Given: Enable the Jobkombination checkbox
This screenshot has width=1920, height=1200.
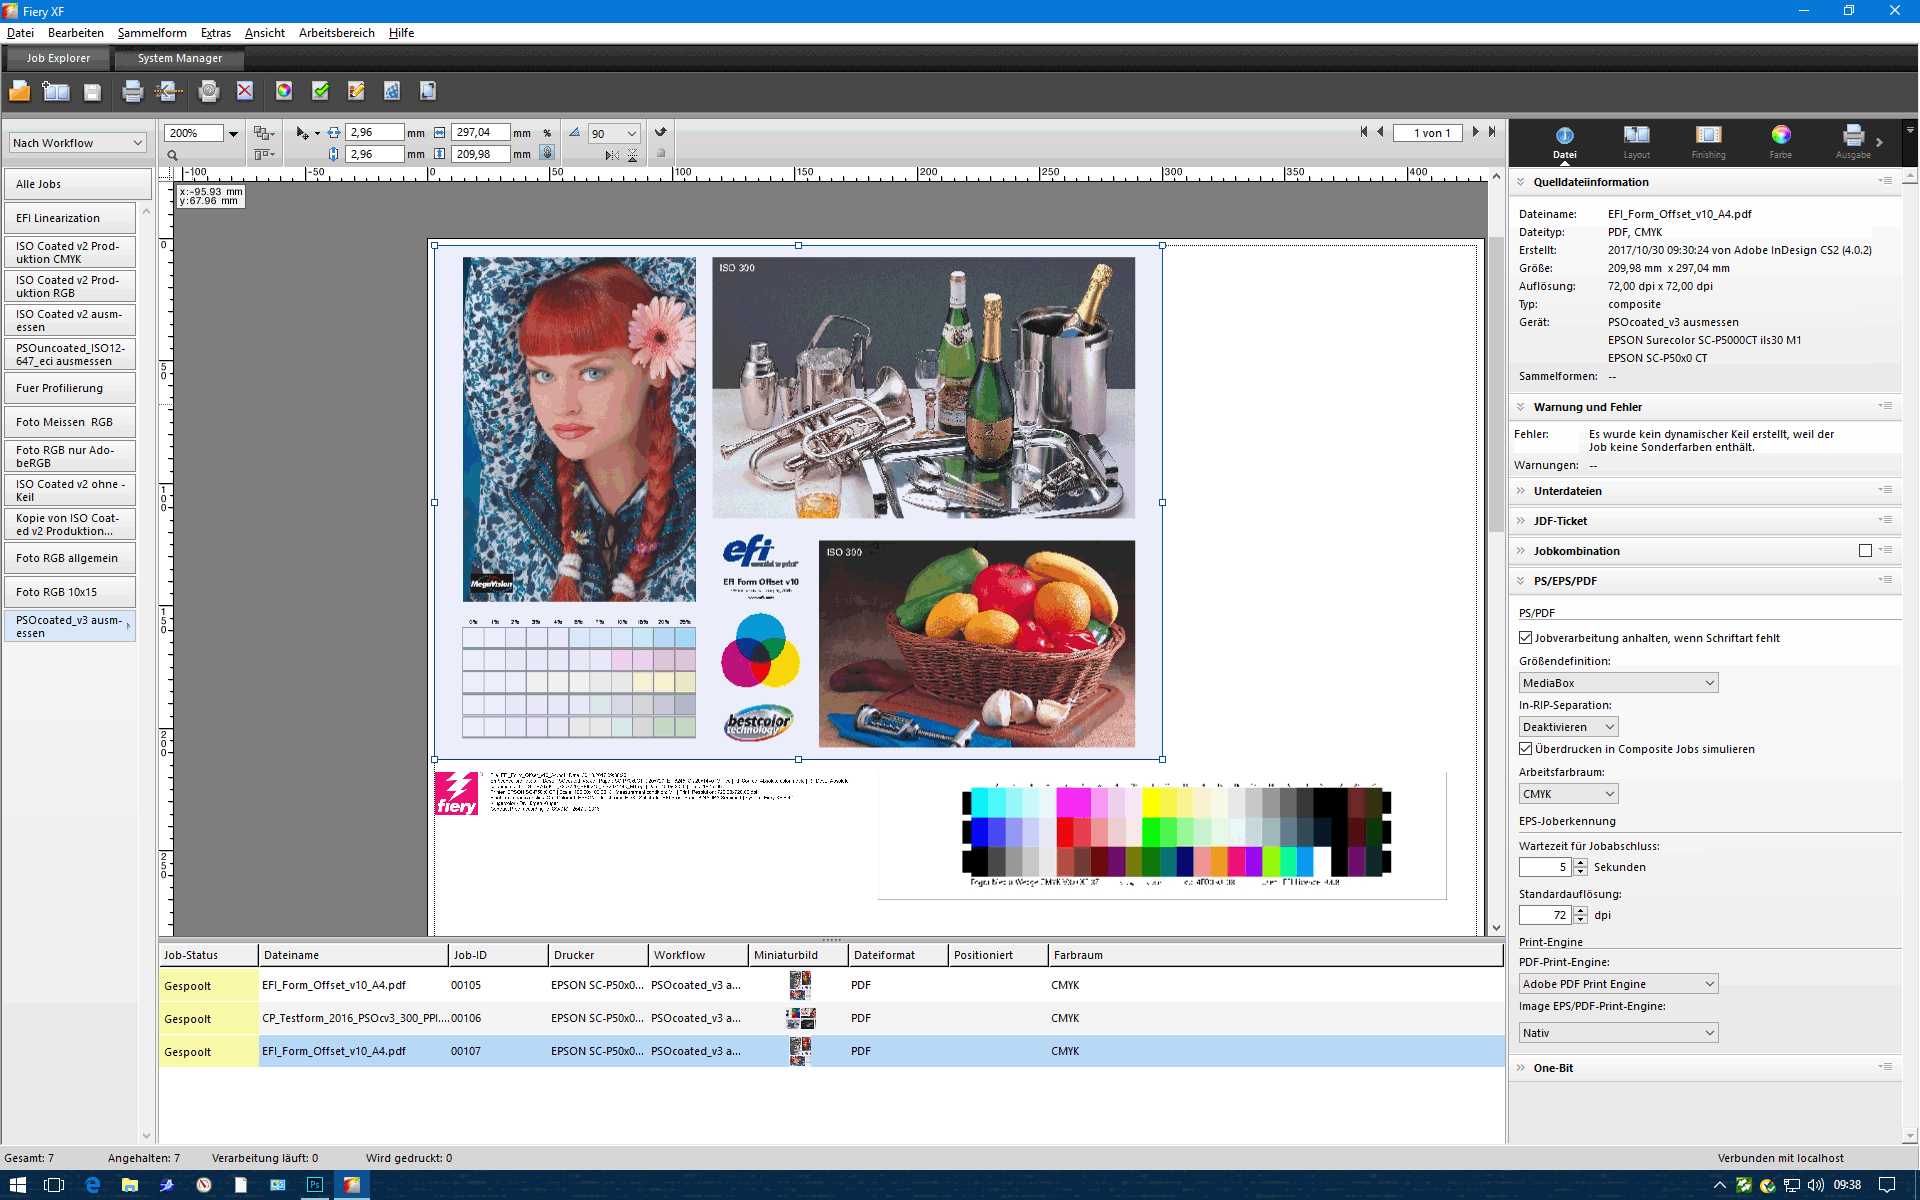Looking at the screenshot, I should click(1865, 551).
